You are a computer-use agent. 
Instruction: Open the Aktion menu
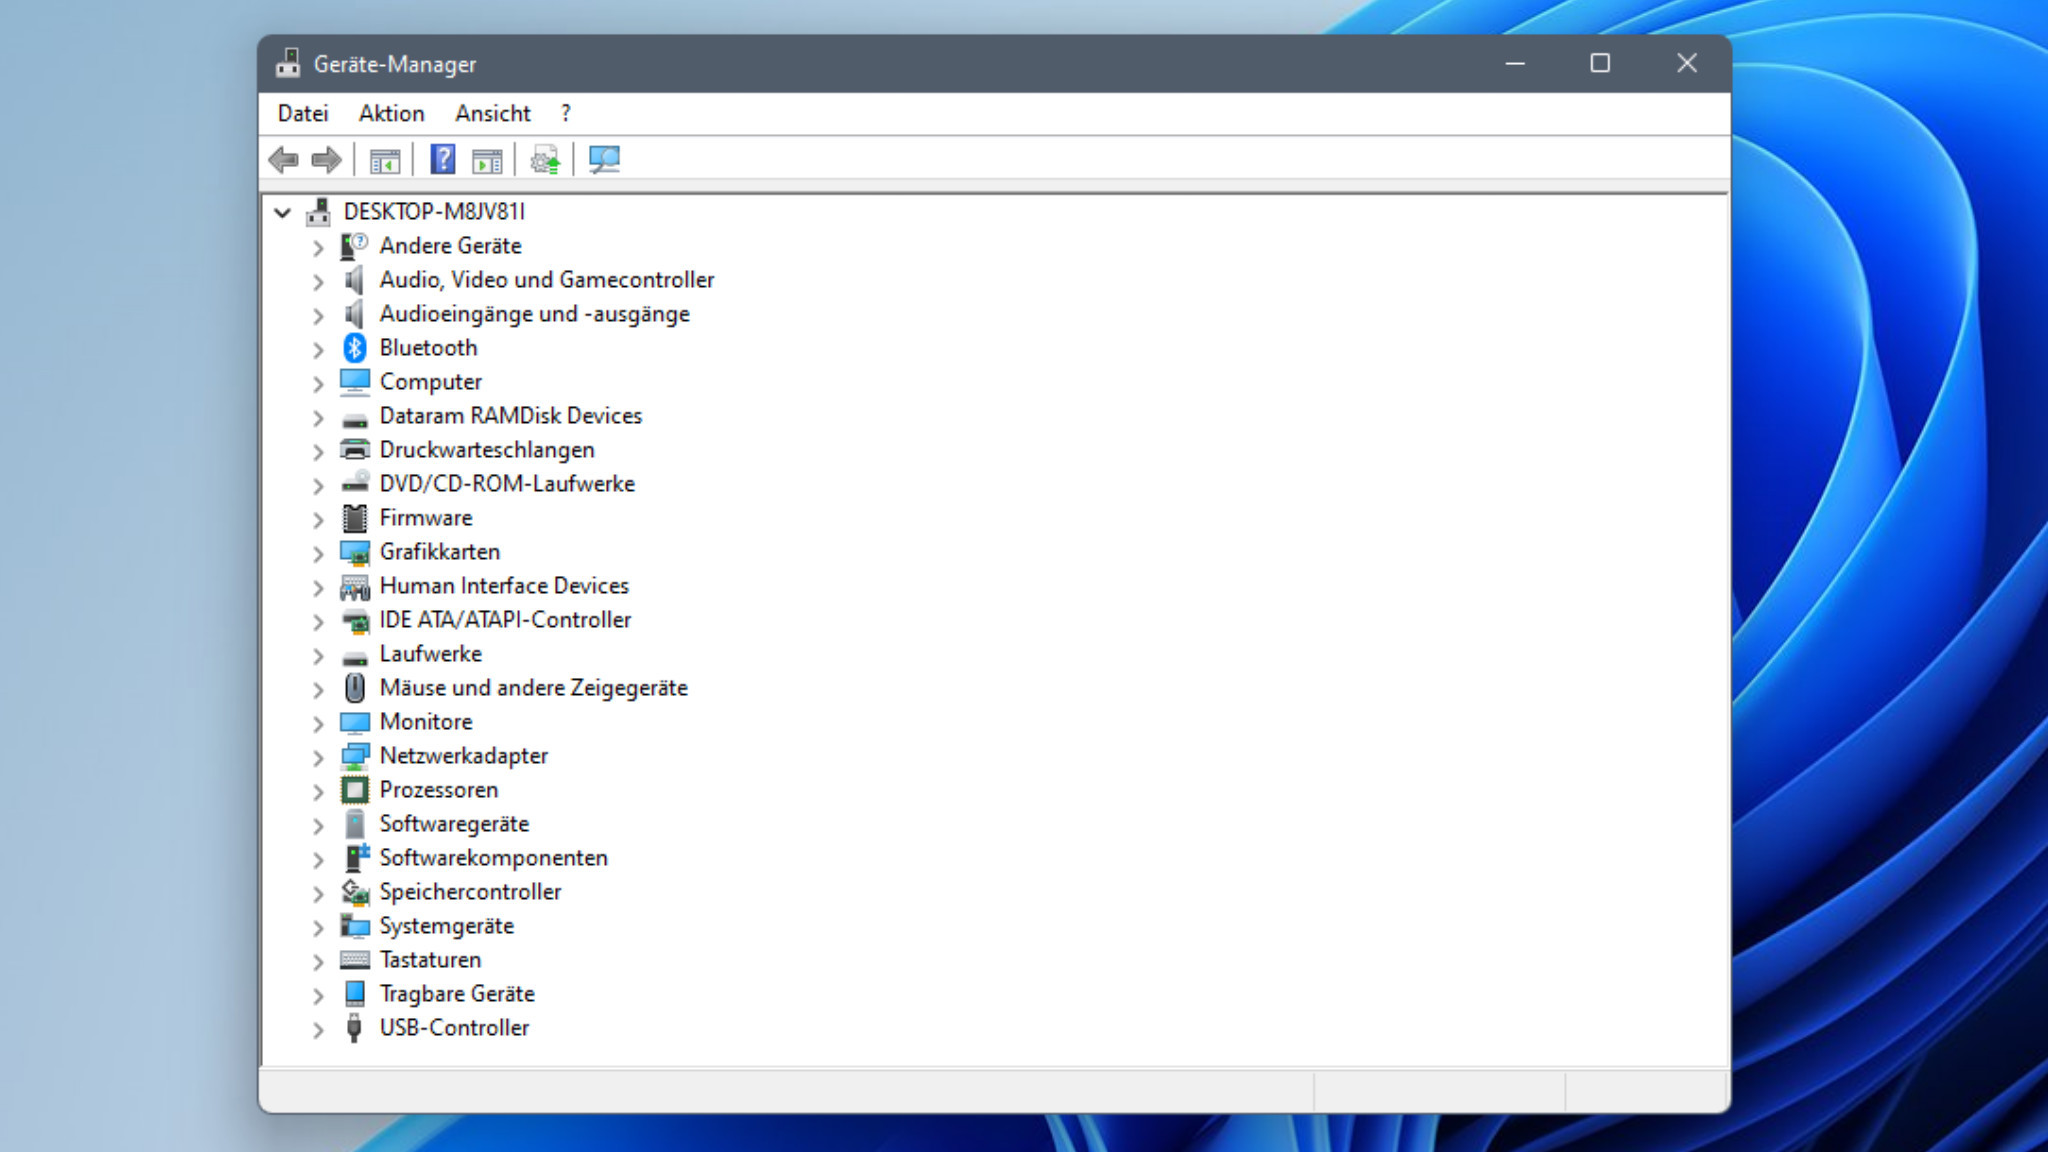(390, 113)
